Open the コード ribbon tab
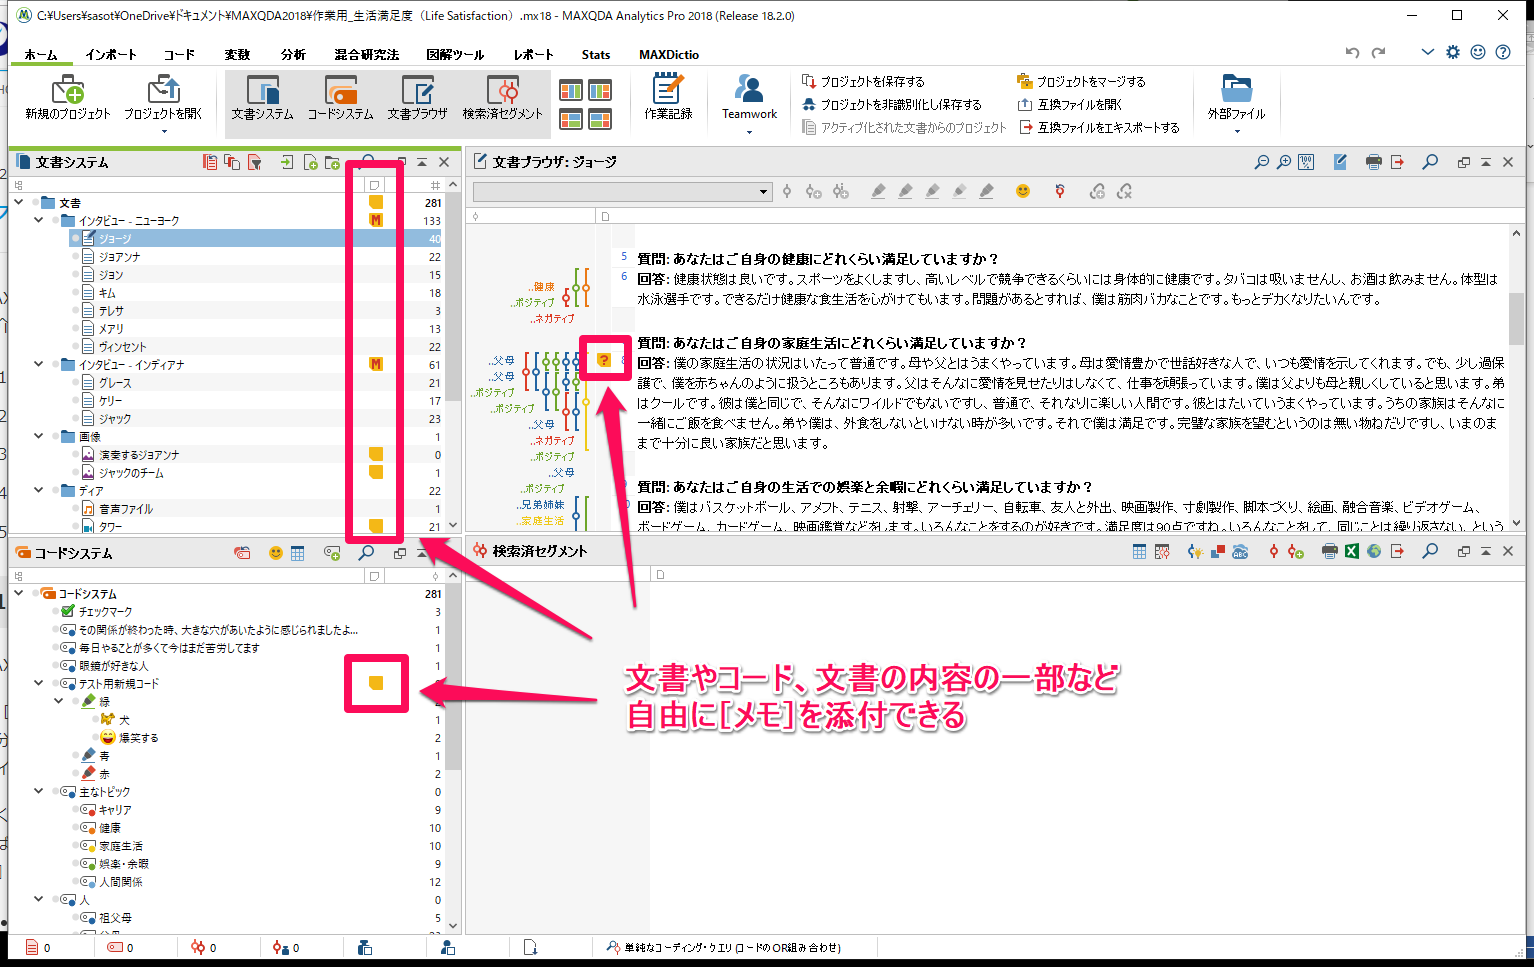 [179, 54]
